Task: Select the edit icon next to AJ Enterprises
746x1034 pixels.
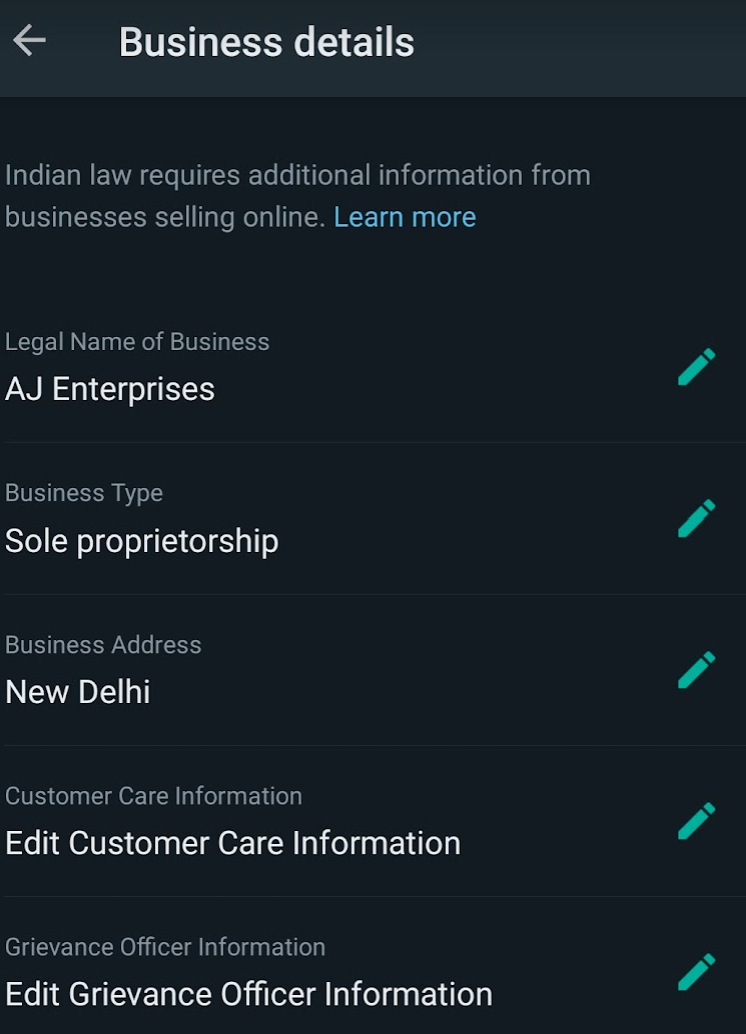Action: [696, 366]
